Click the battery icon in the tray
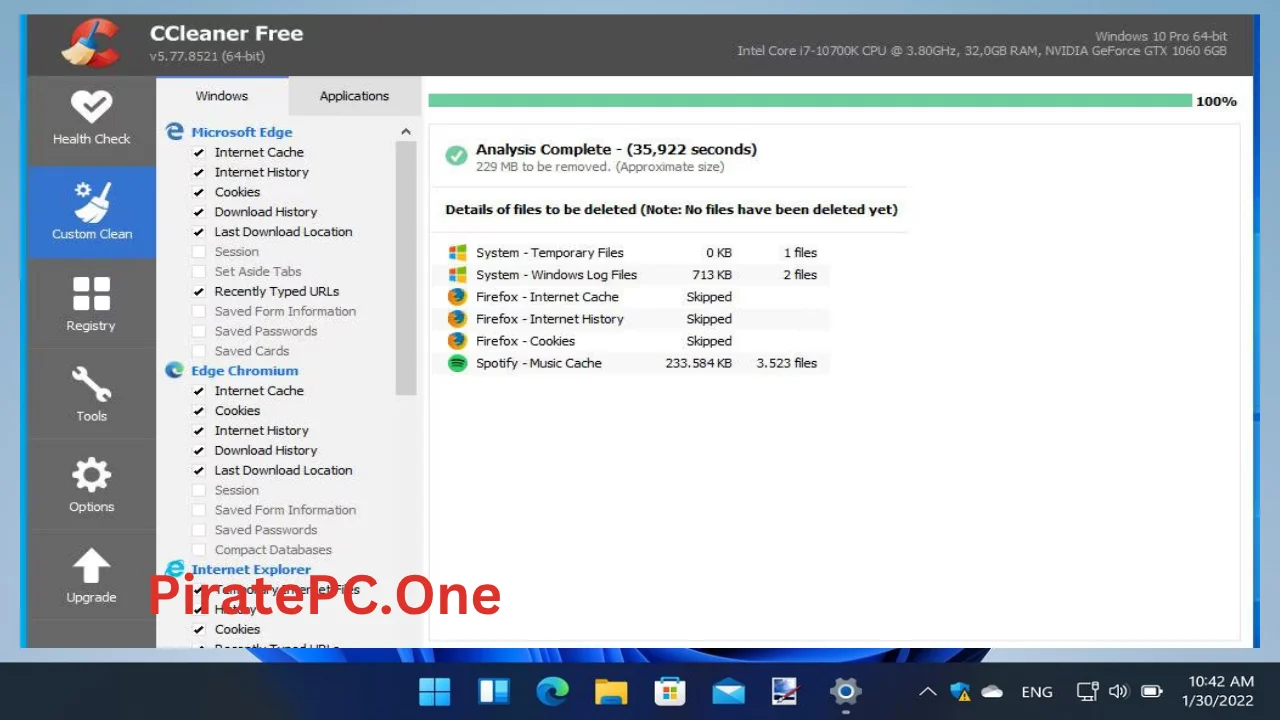 click(x=1152, y=691)
